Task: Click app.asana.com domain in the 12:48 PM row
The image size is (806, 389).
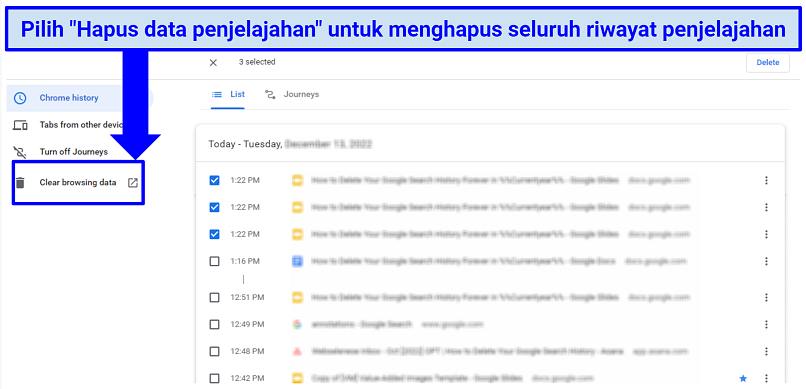Action: (661, 351)
